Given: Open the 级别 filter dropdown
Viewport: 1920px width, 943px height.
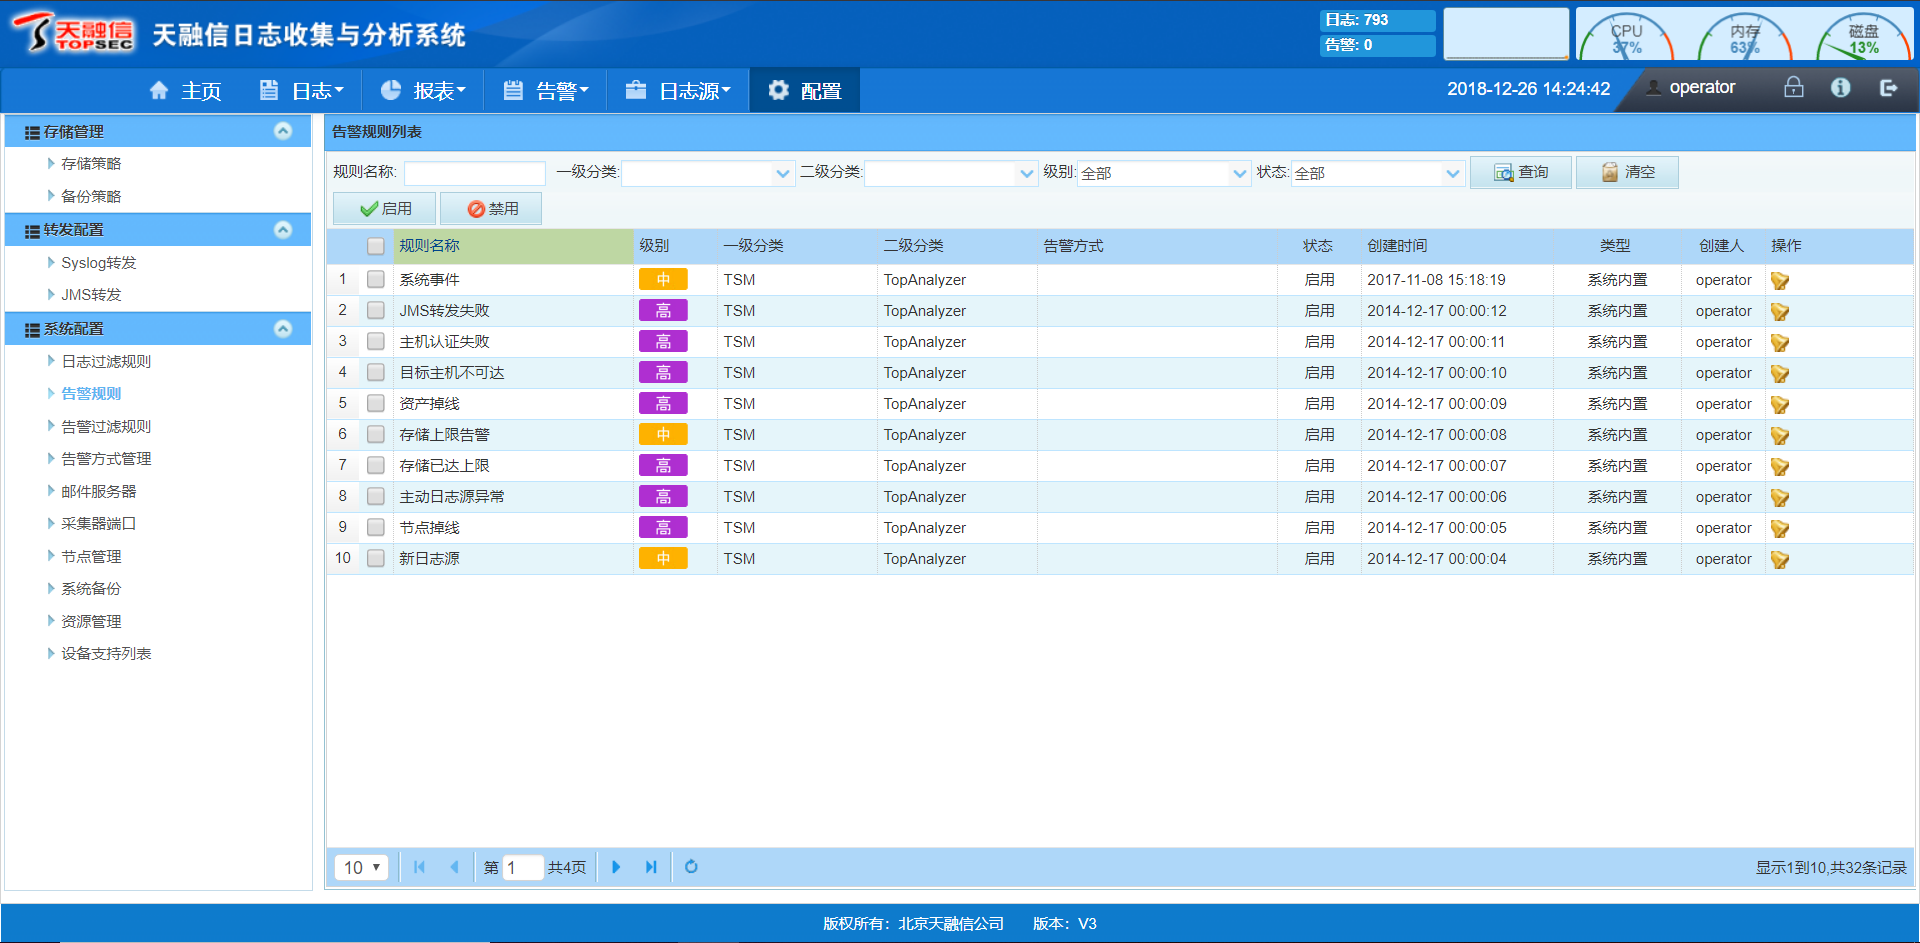Looking at the screenshot, I should 1164,173.
